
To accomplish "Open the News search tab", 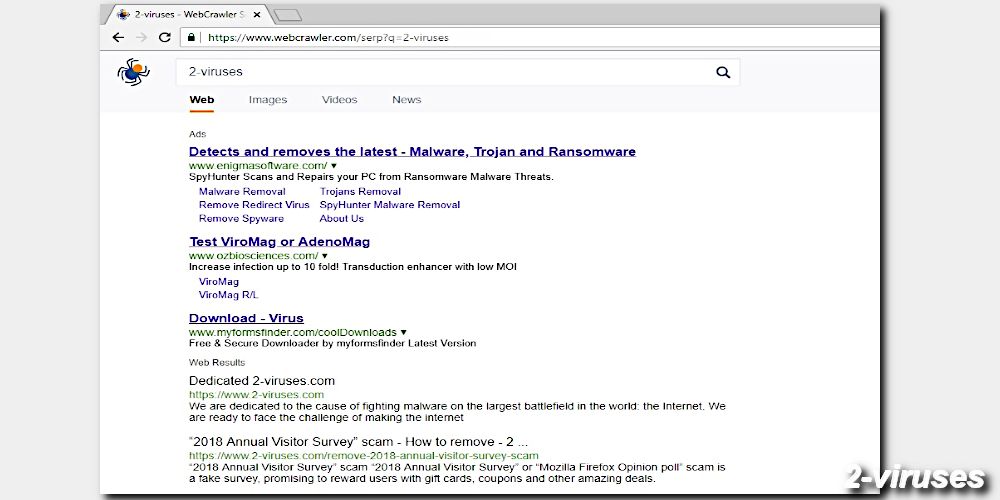I will pos(406,100).
